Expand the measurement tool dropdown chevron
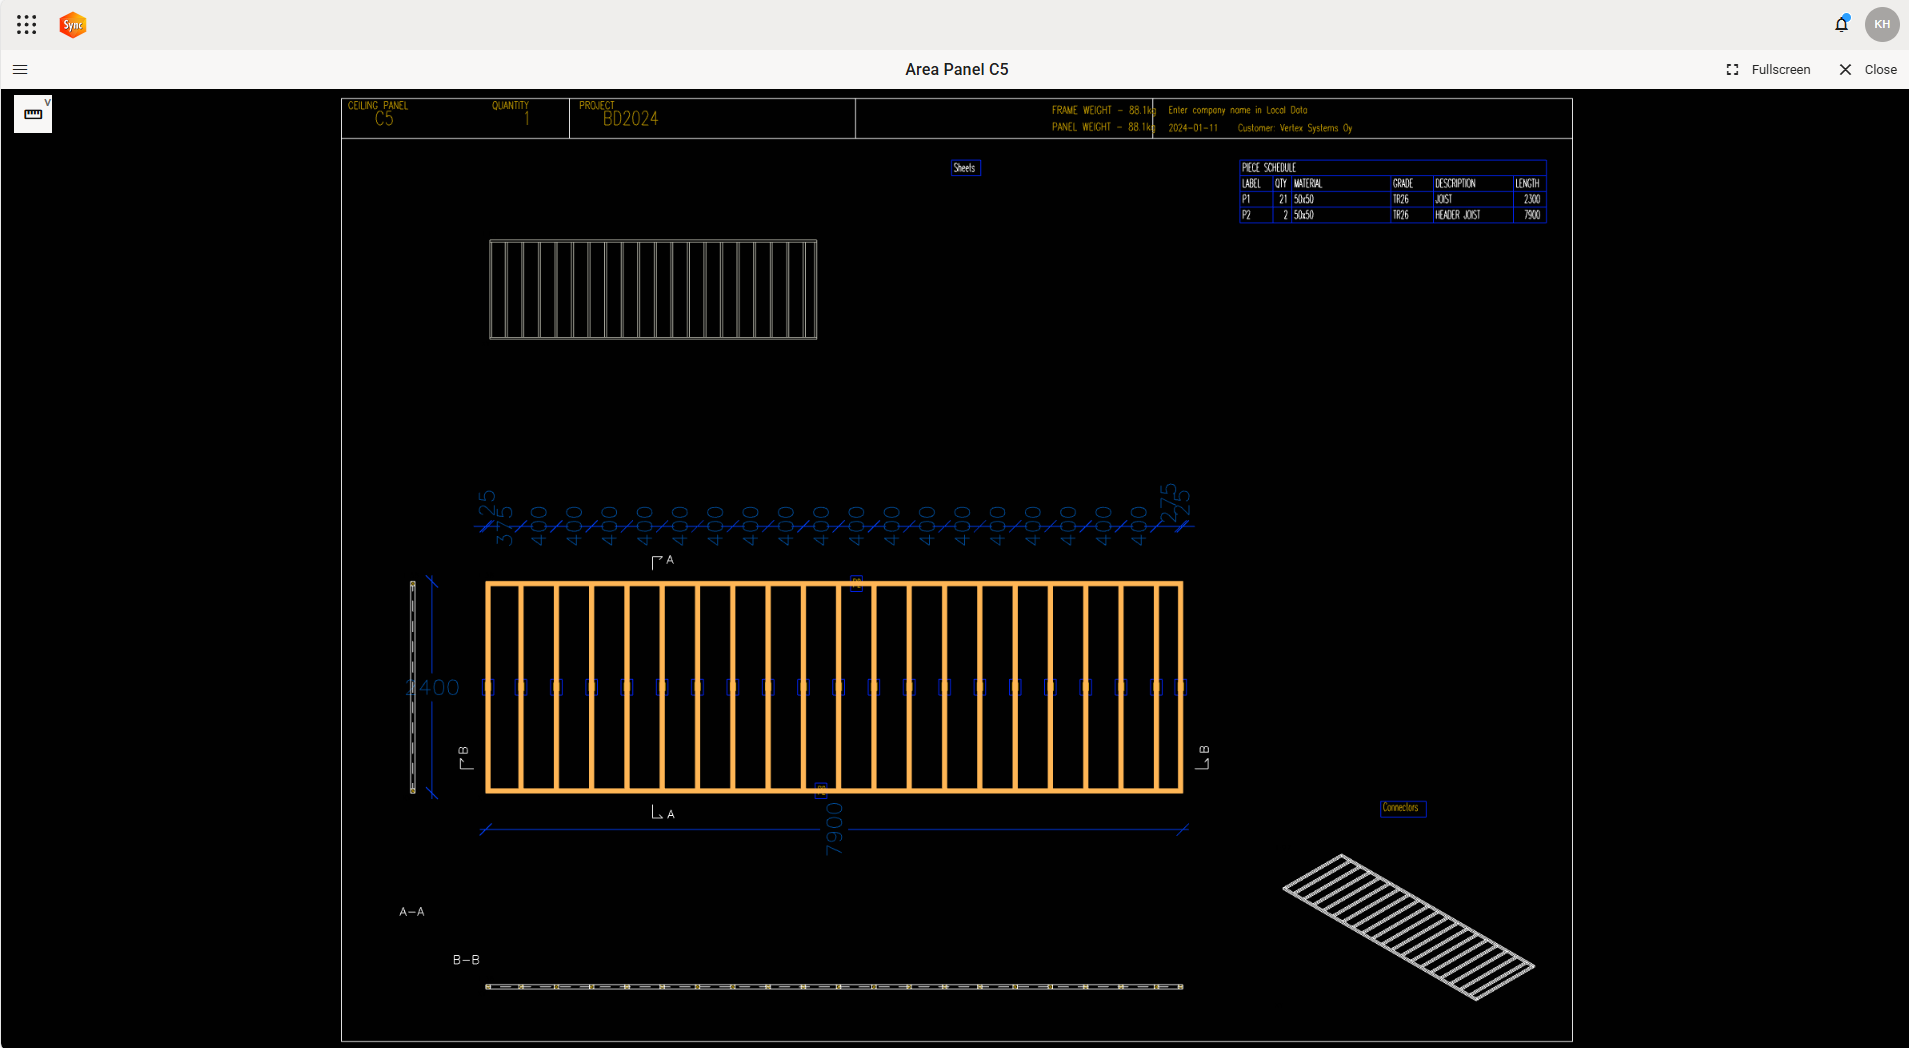 [48, 101]
